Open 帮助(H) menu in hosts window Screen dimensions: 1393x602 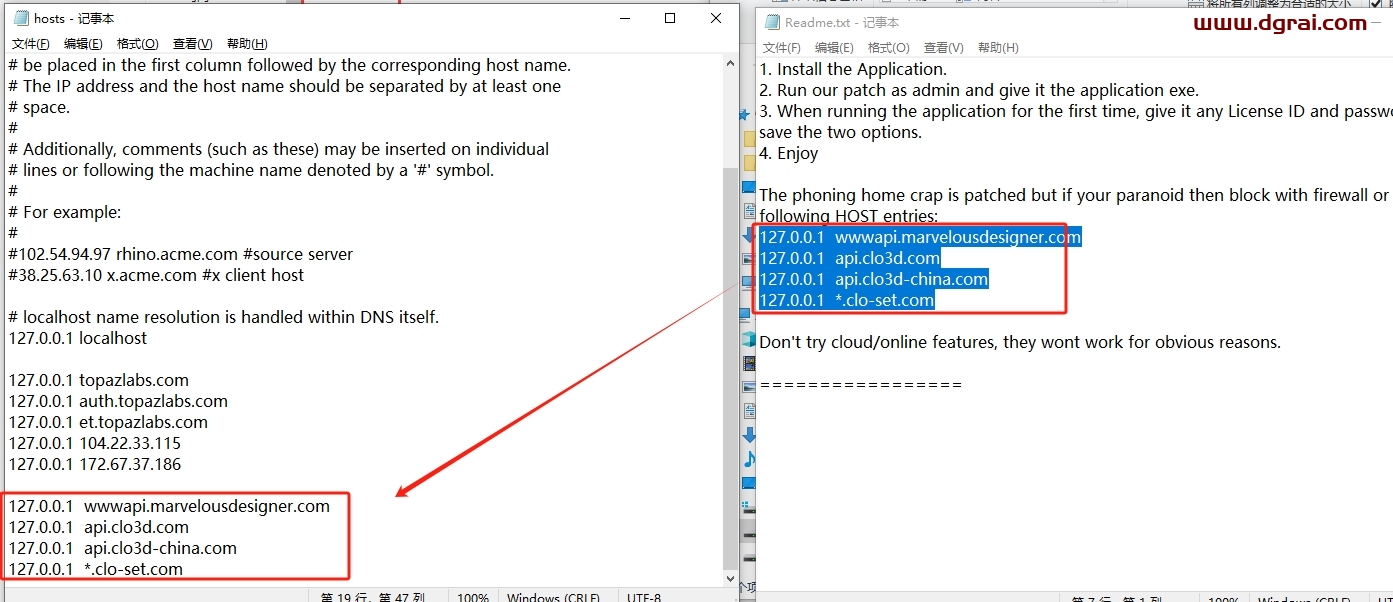(x=247, y=44)
